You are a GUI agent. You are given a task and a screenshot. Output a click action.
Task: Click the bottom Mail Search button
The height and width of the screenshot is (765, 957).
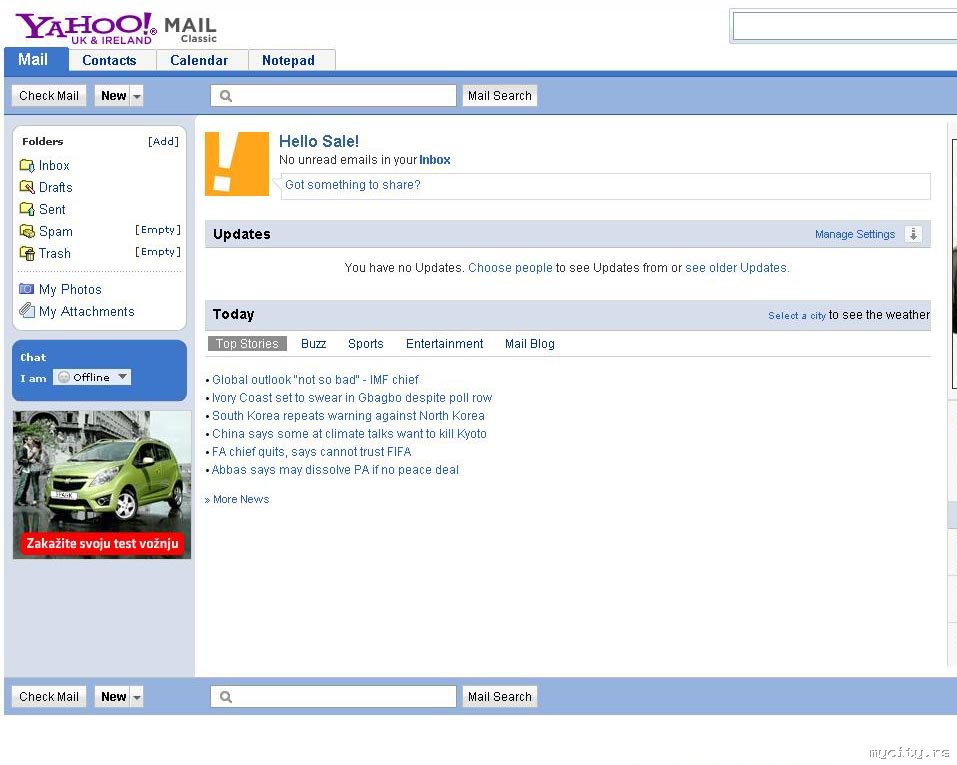[x=500, y=697]
